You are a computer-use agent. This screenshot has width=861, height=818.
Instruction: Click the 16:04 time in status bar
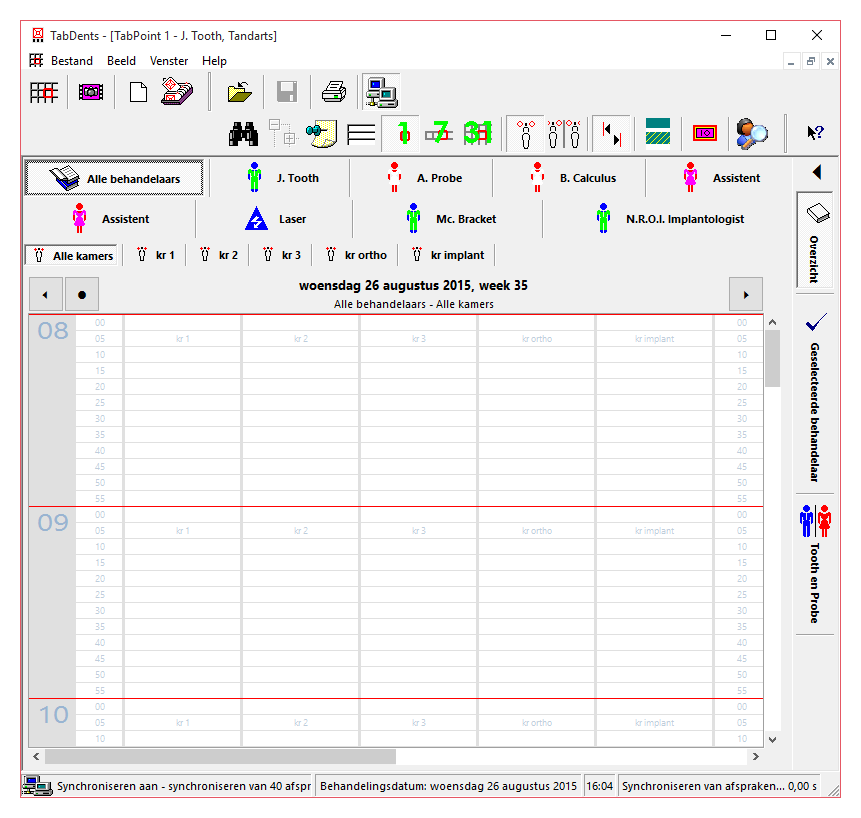tap(599, 786)
